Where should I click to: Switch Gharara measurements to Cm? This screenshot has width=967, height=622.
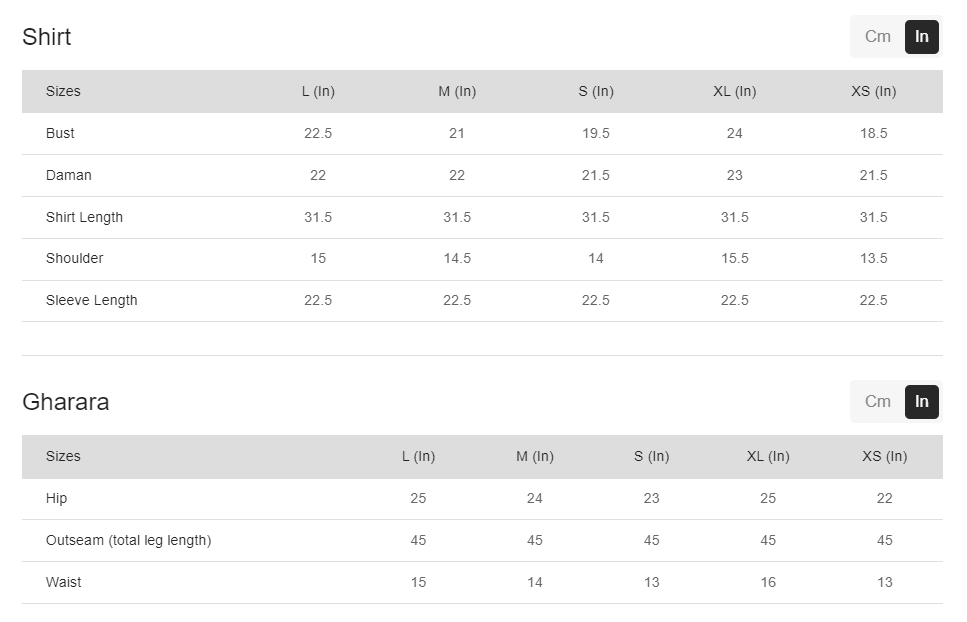[877, 402]
